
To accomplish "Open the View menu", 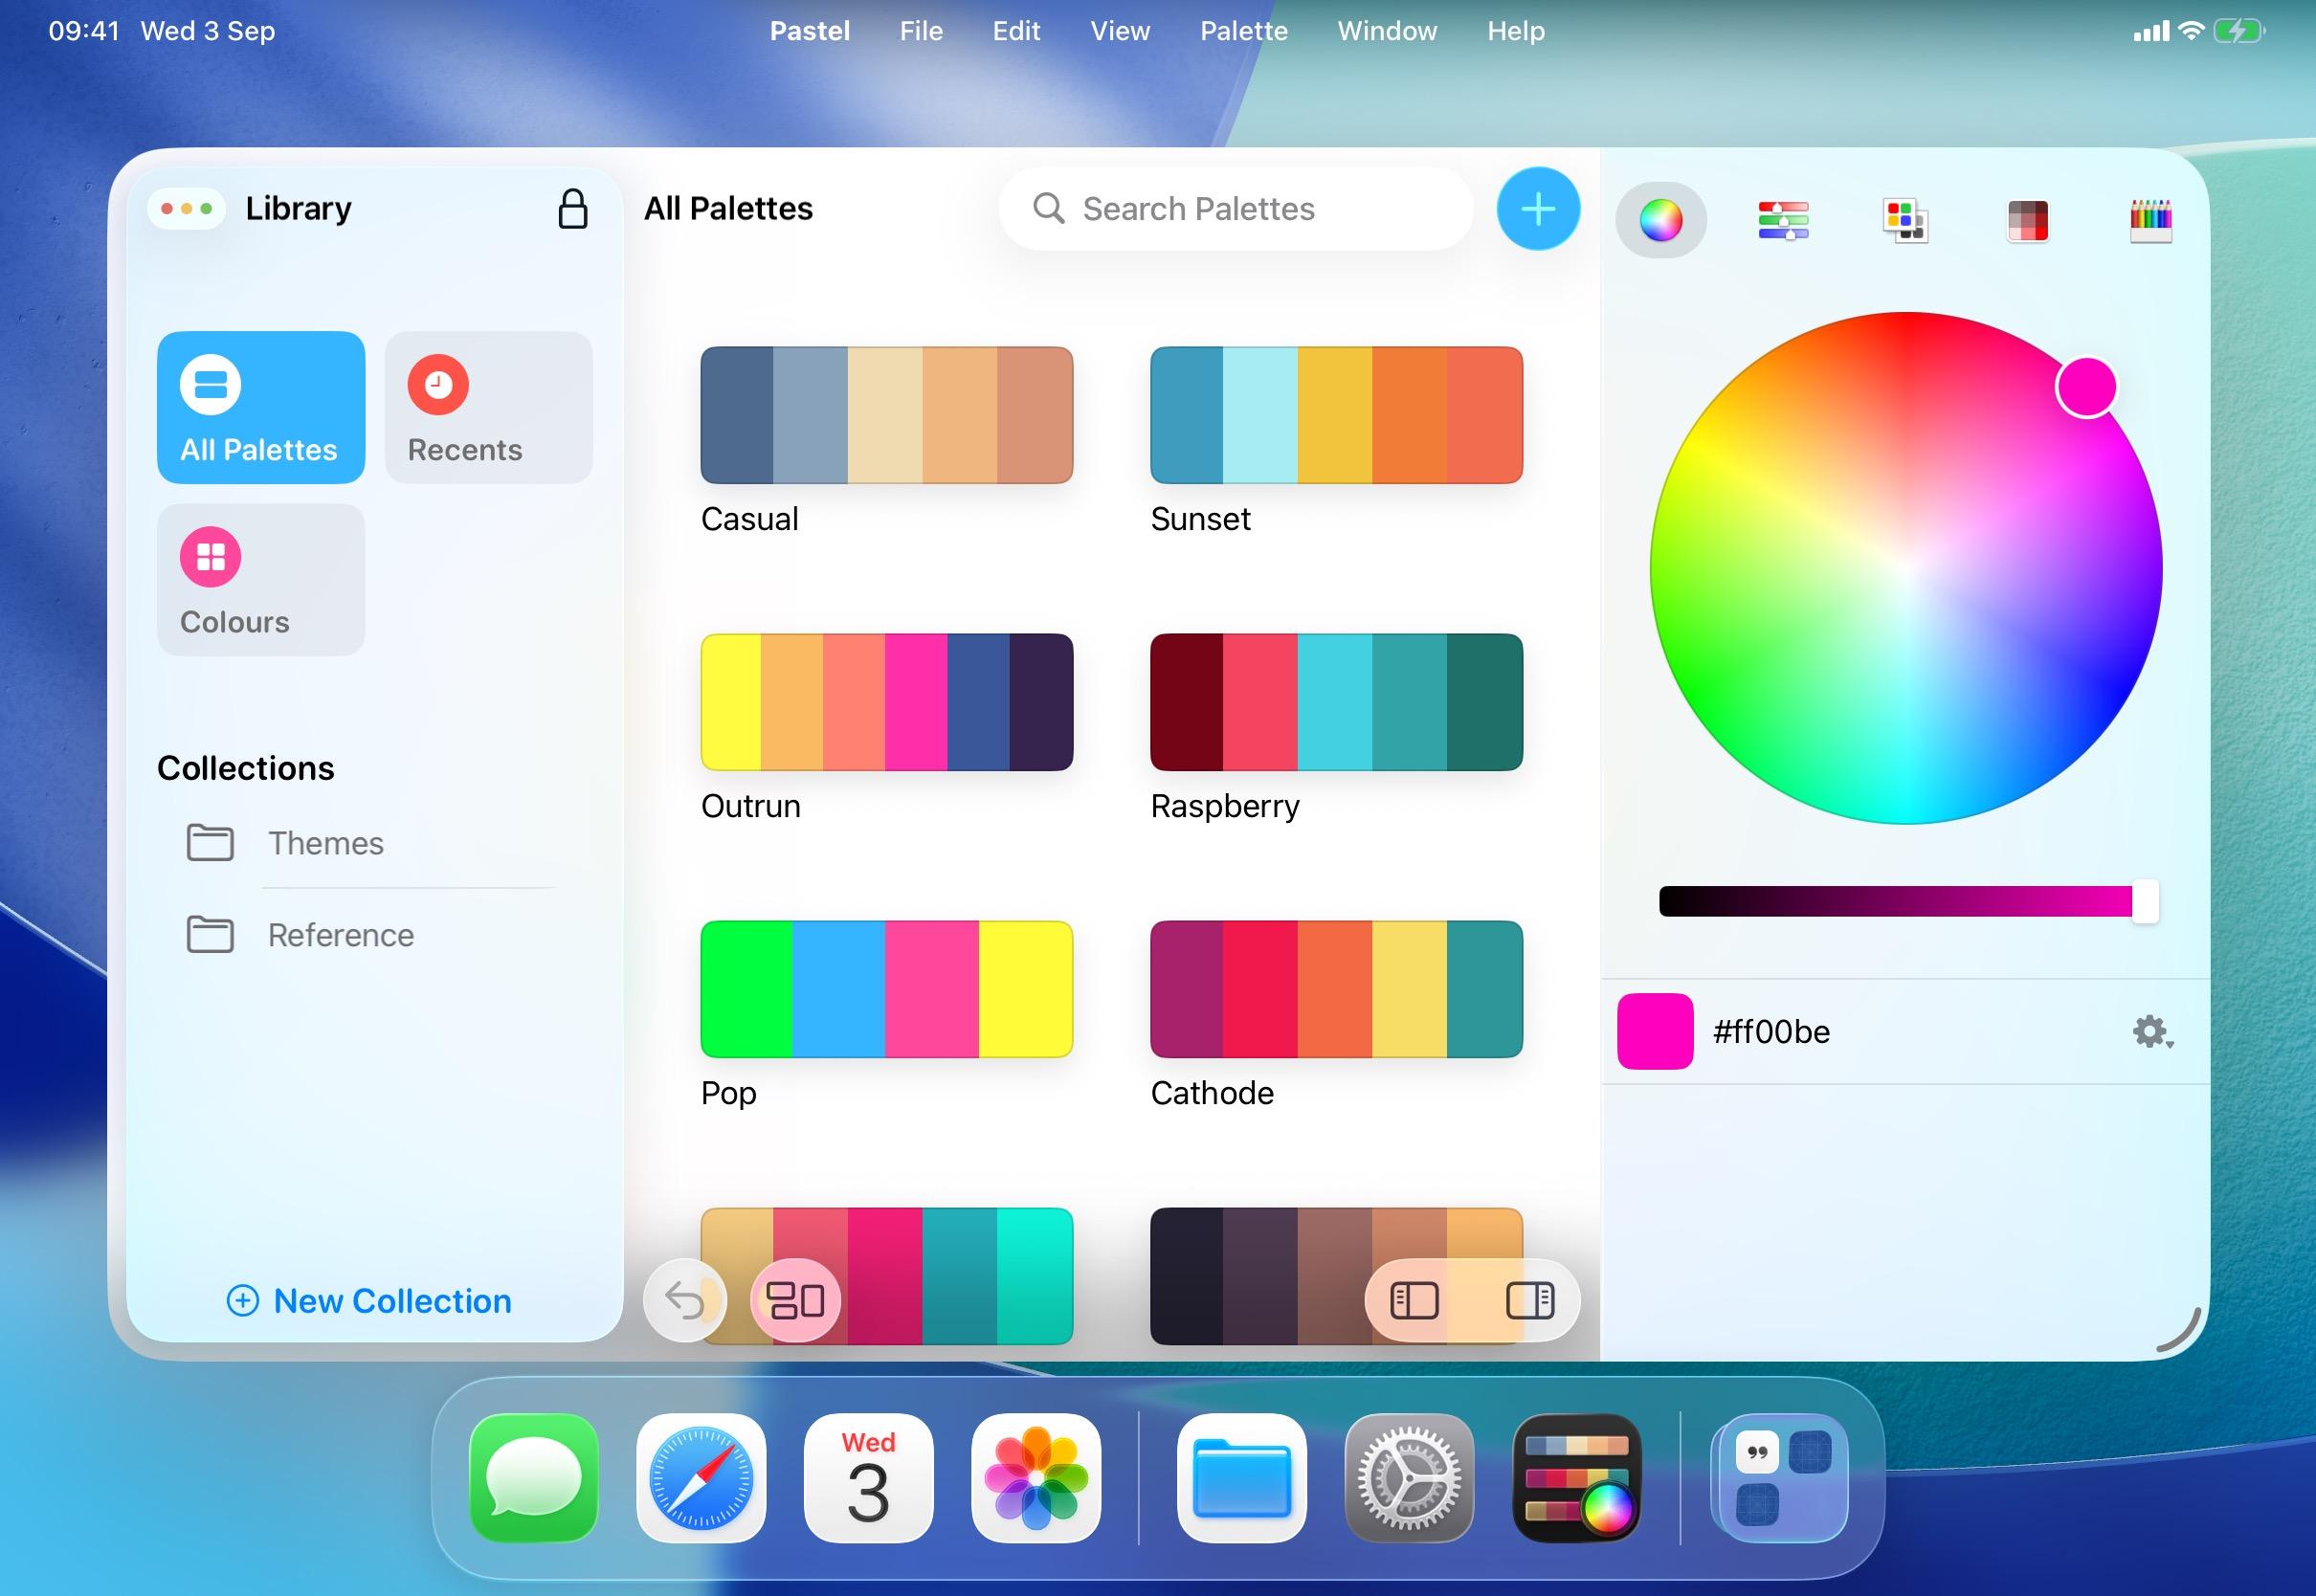I will (x=1120, y=31).
